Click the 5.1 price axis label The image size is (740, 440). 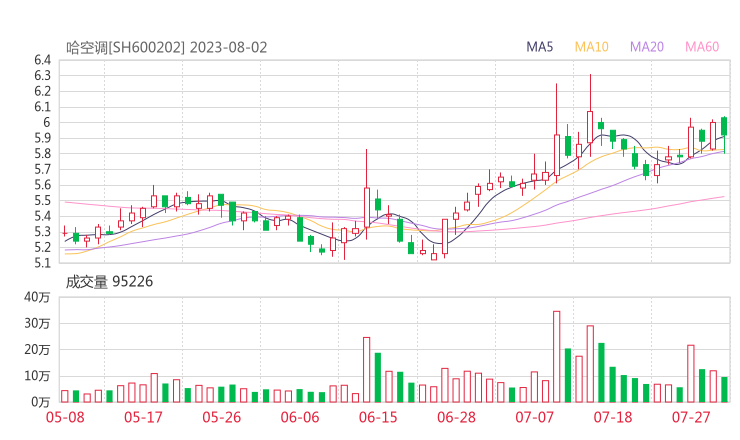(42, 263)
